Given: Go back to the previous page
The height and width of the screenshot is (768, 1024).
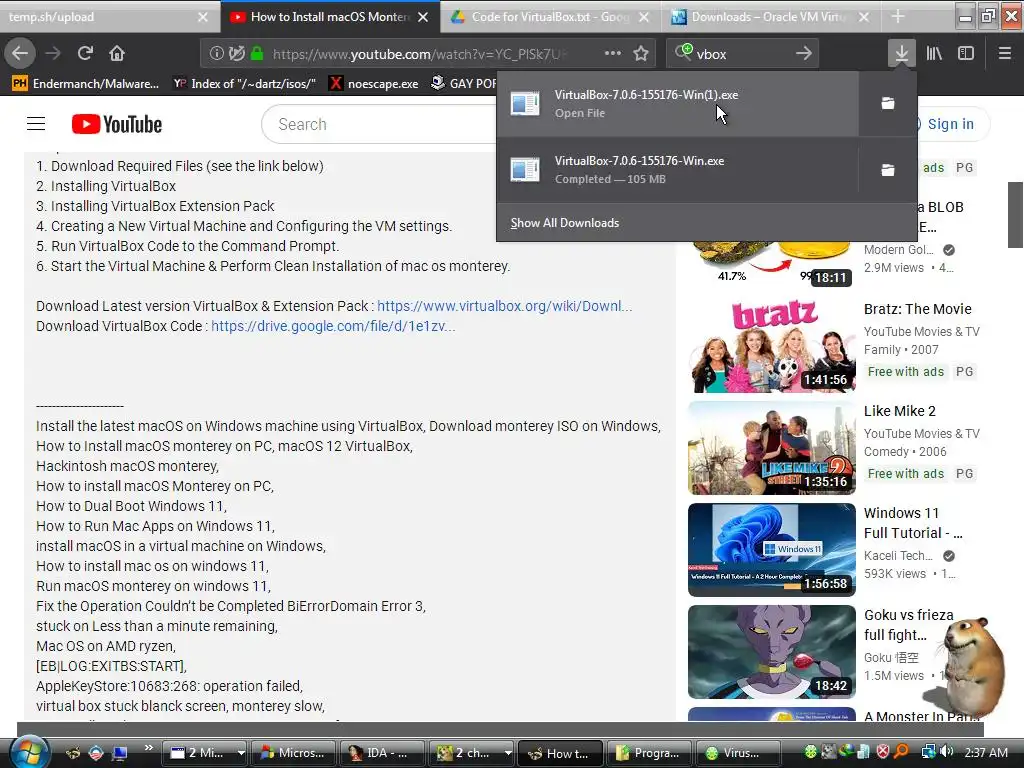Looking at the screenshot, I should coord(20,54).
